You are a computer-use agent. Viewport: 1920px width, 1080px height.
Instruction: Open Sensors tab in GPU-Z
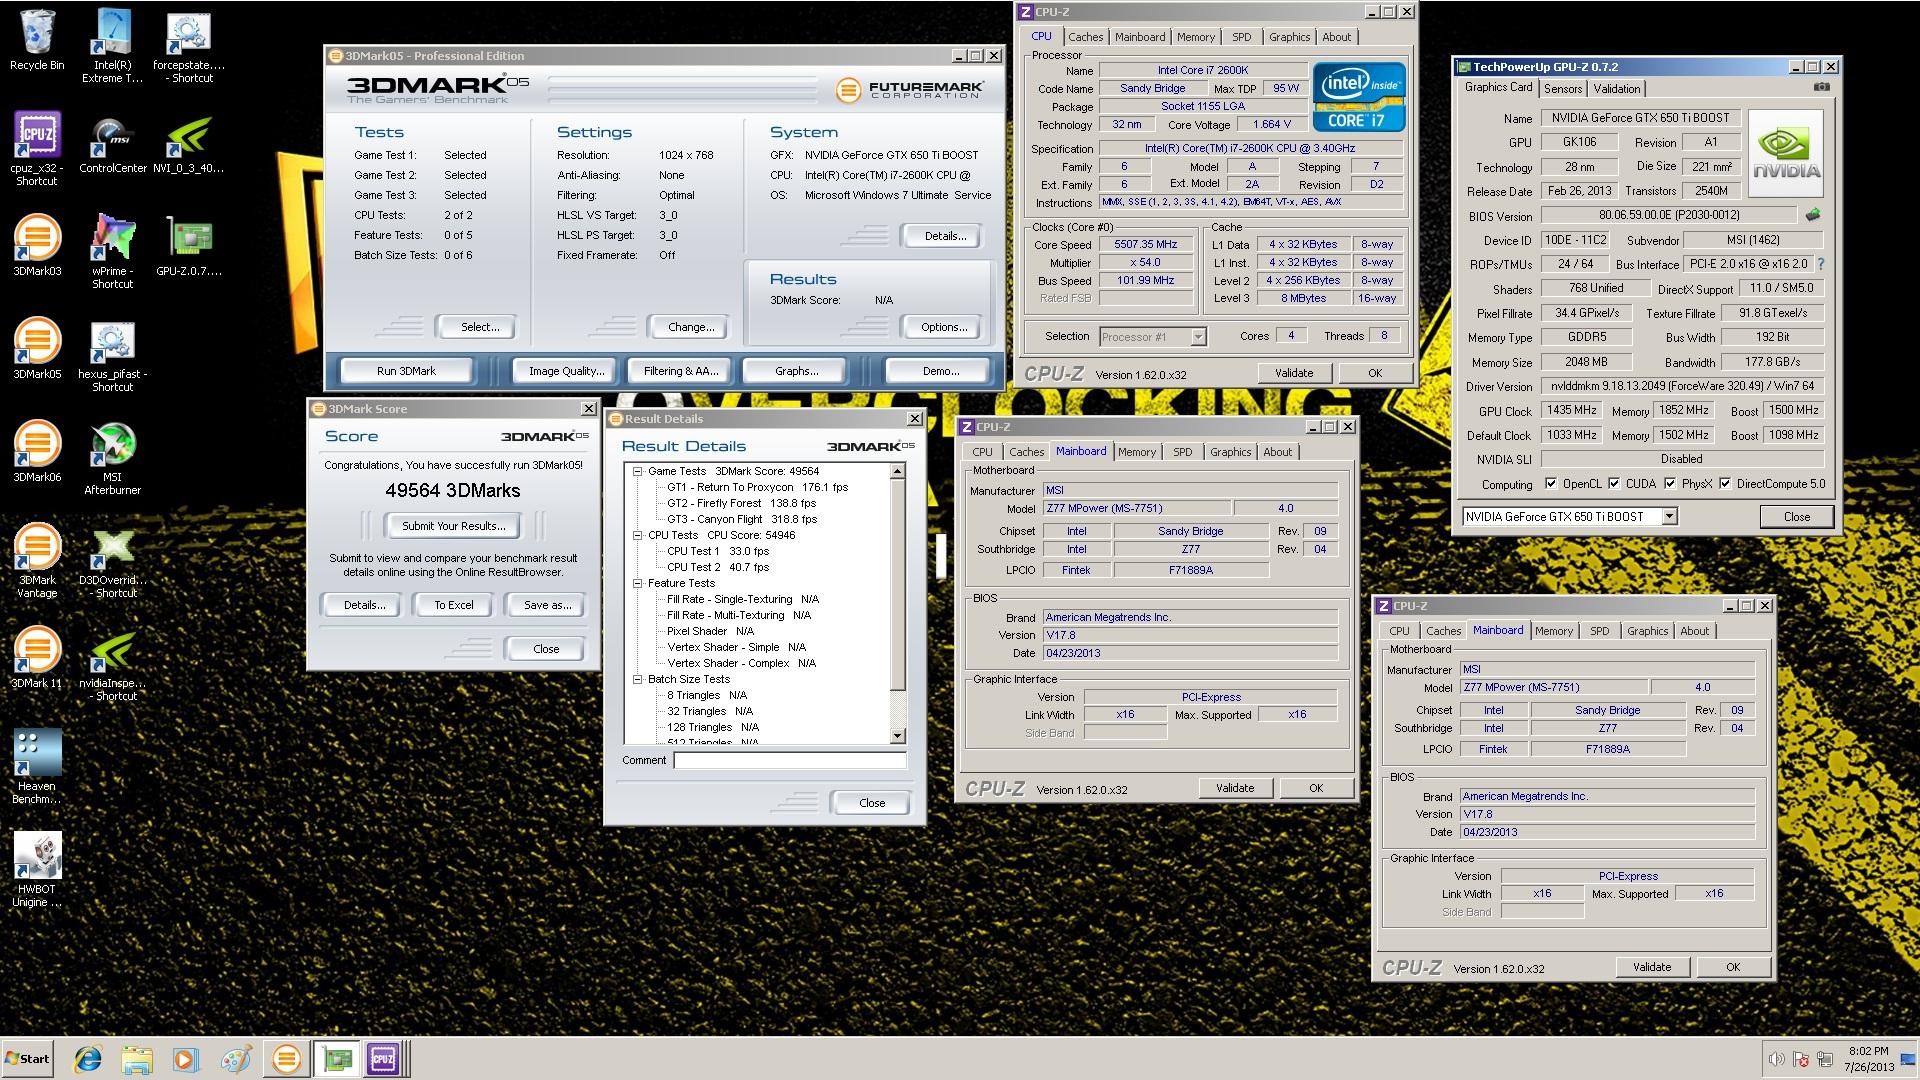(1562, 89)
